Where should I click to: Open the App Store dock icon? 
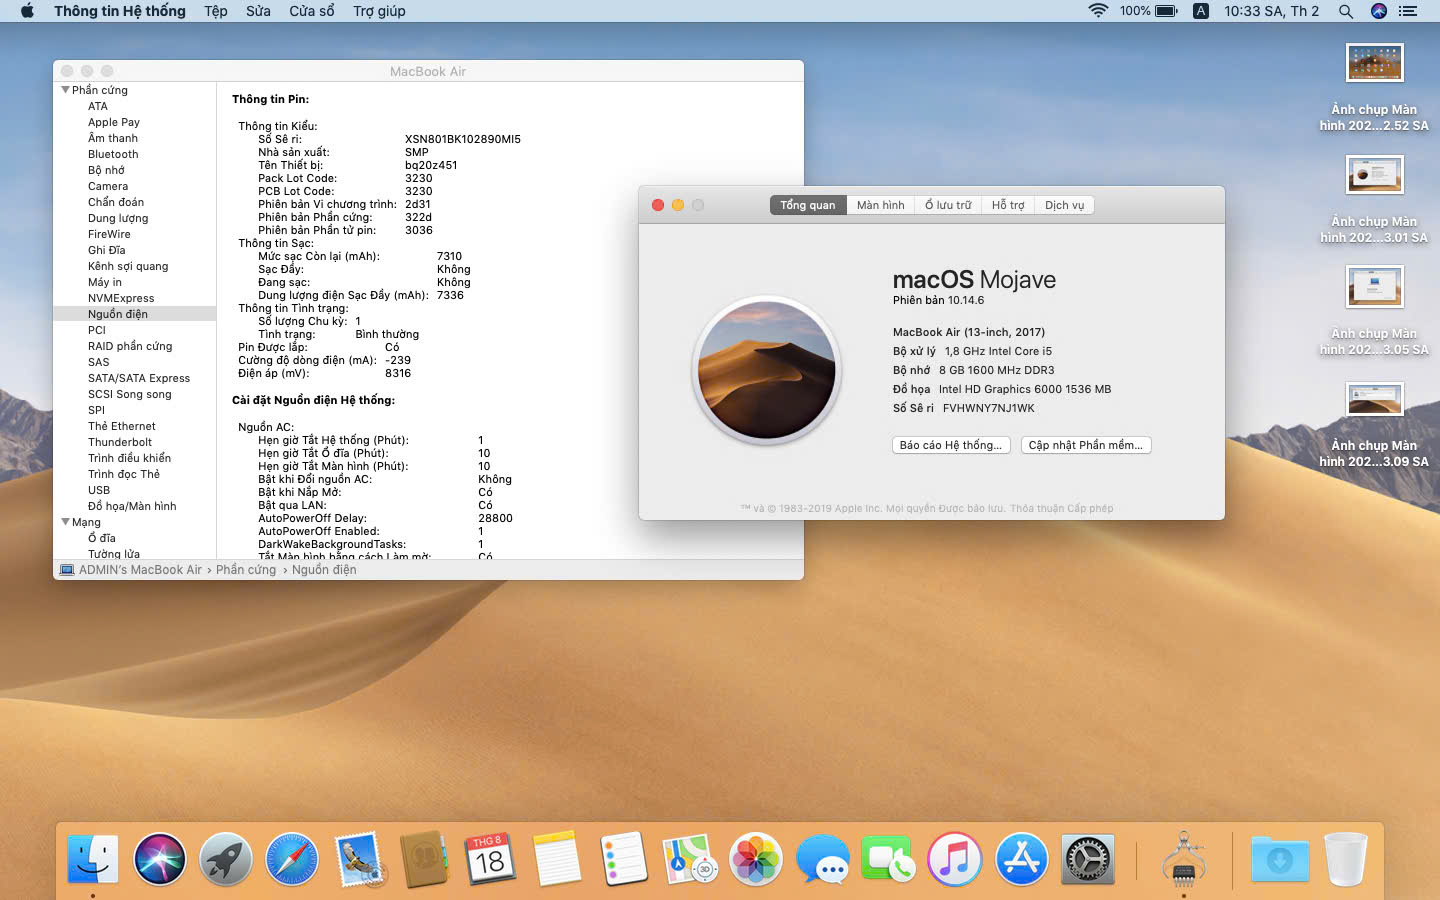1021,860
